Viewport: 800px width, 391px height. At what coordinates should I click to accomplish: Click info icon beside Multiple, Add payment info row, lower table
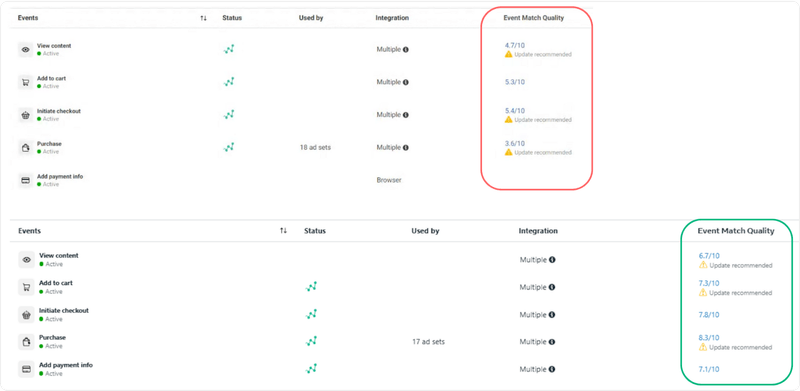coord(552,370)
